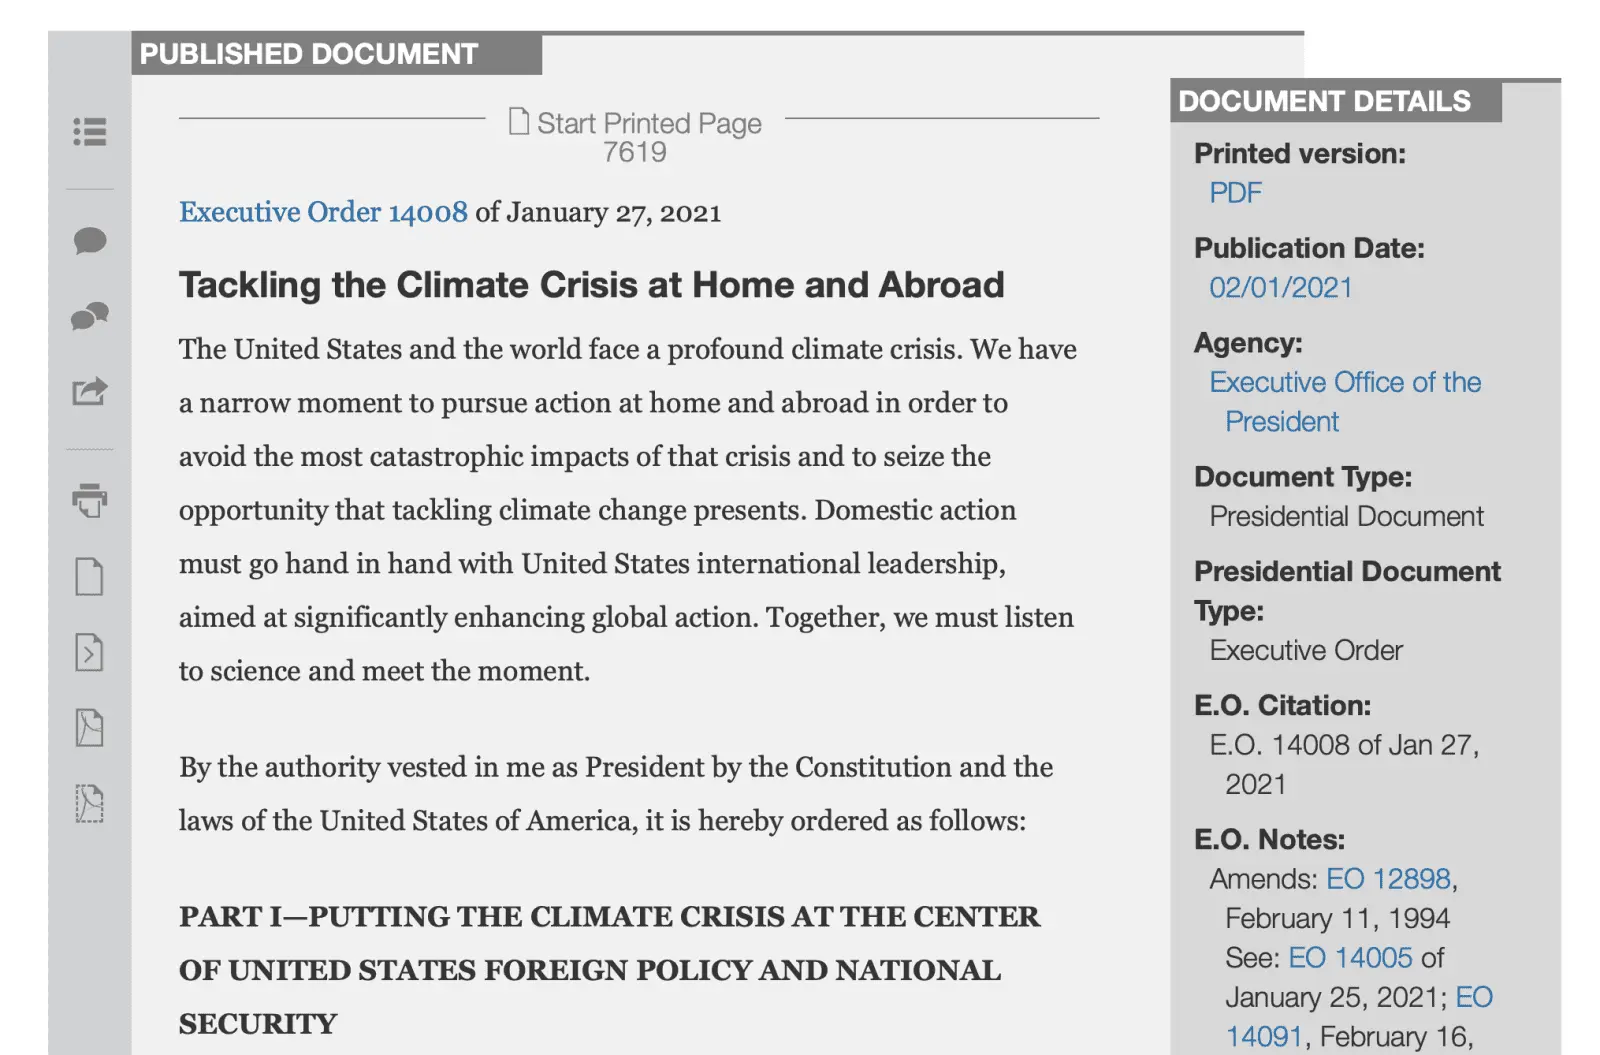Click the publication date 02/01/2021 link
Viewport: 1600px width, 1055px height.
pyautogui.click(x=1280, y=288)
